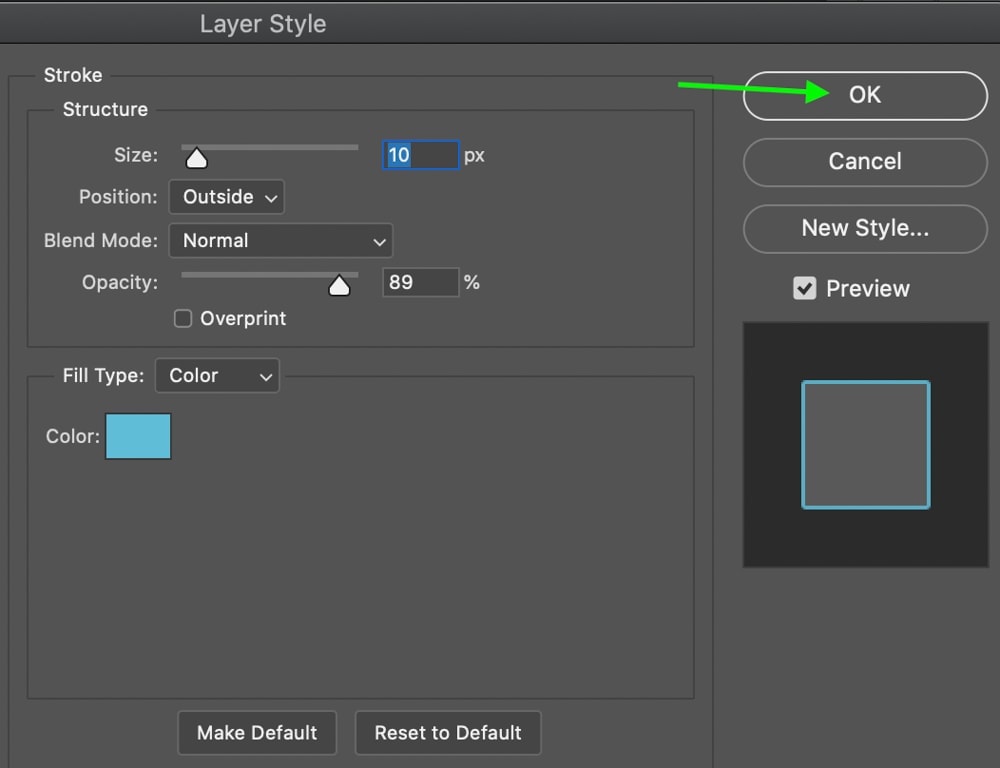The image size is (1000, 768).
Task: Click the Fill Type label
Action: [x=103, y=376]
